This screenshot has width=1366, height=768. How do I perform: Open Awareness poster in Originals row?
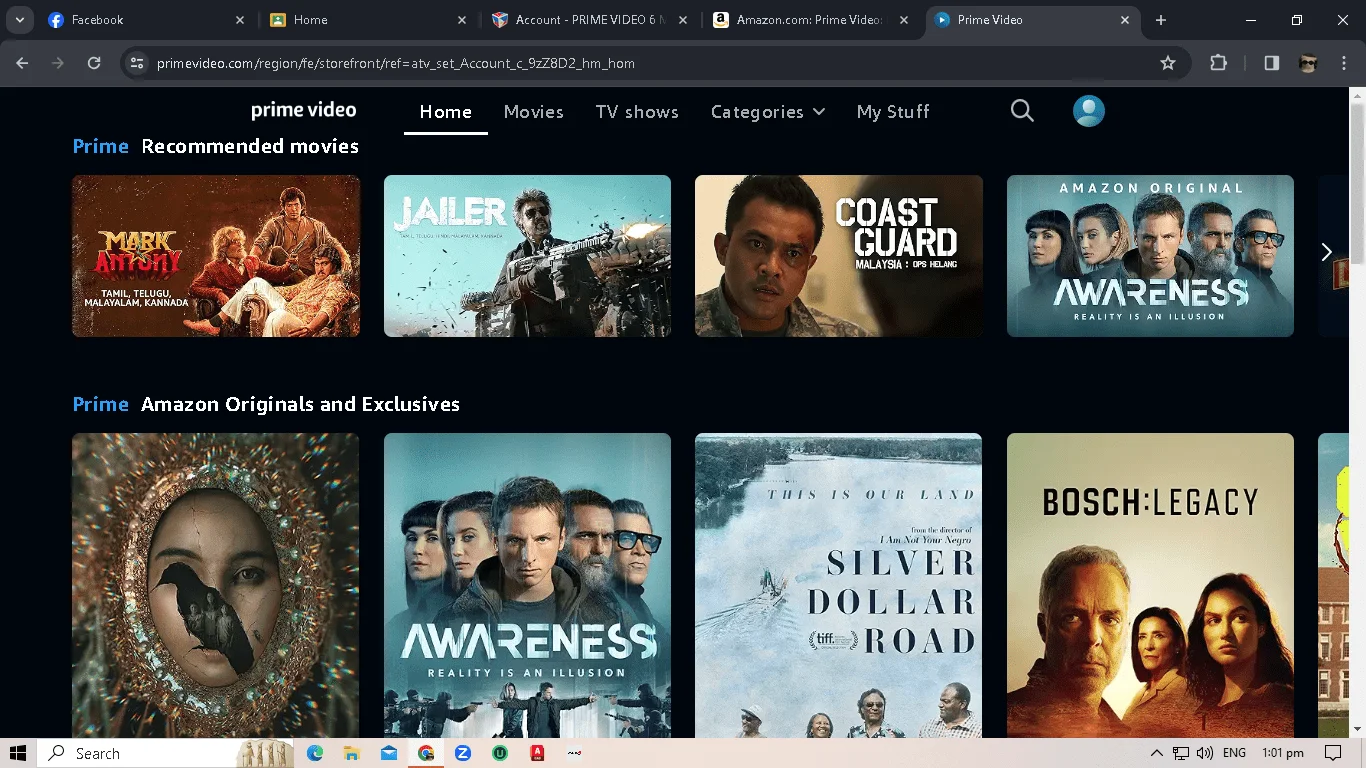click(527, 585)
